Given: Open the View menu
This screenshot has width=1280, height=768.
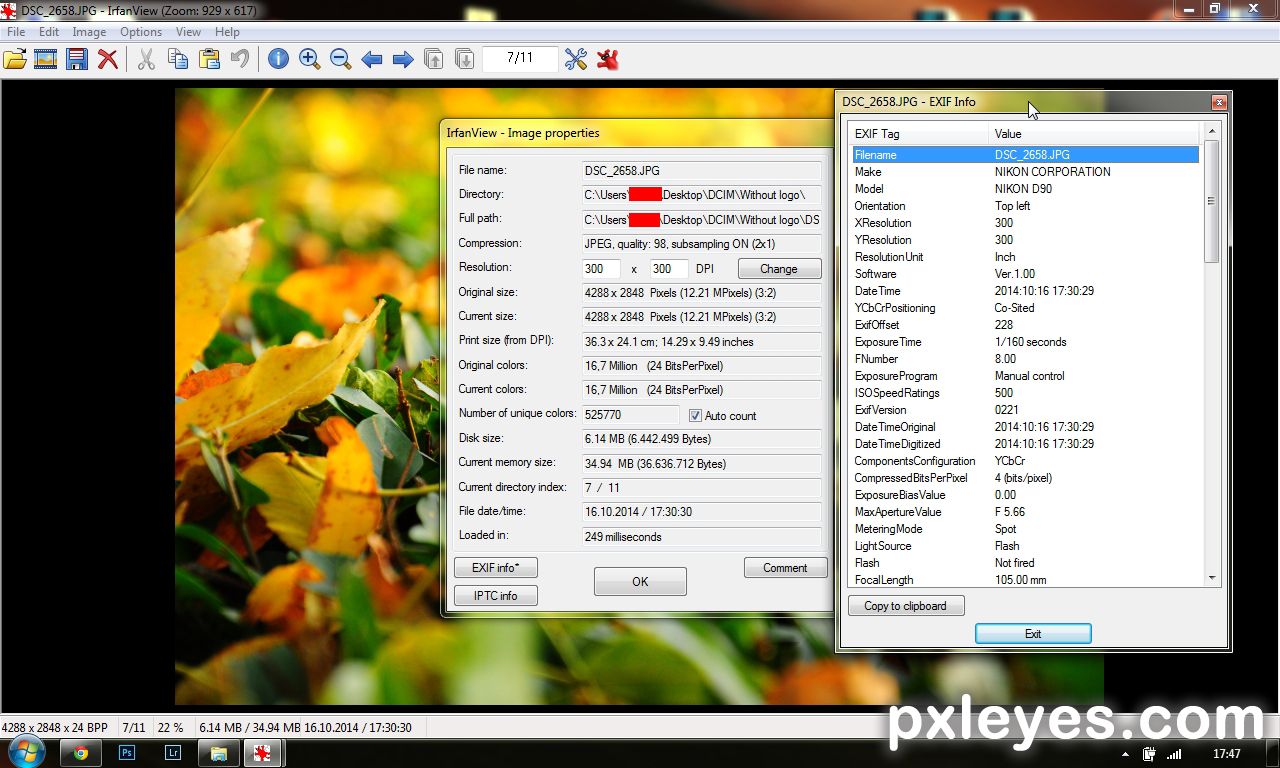Looking at the screenshot, I should tap(189, 32).
